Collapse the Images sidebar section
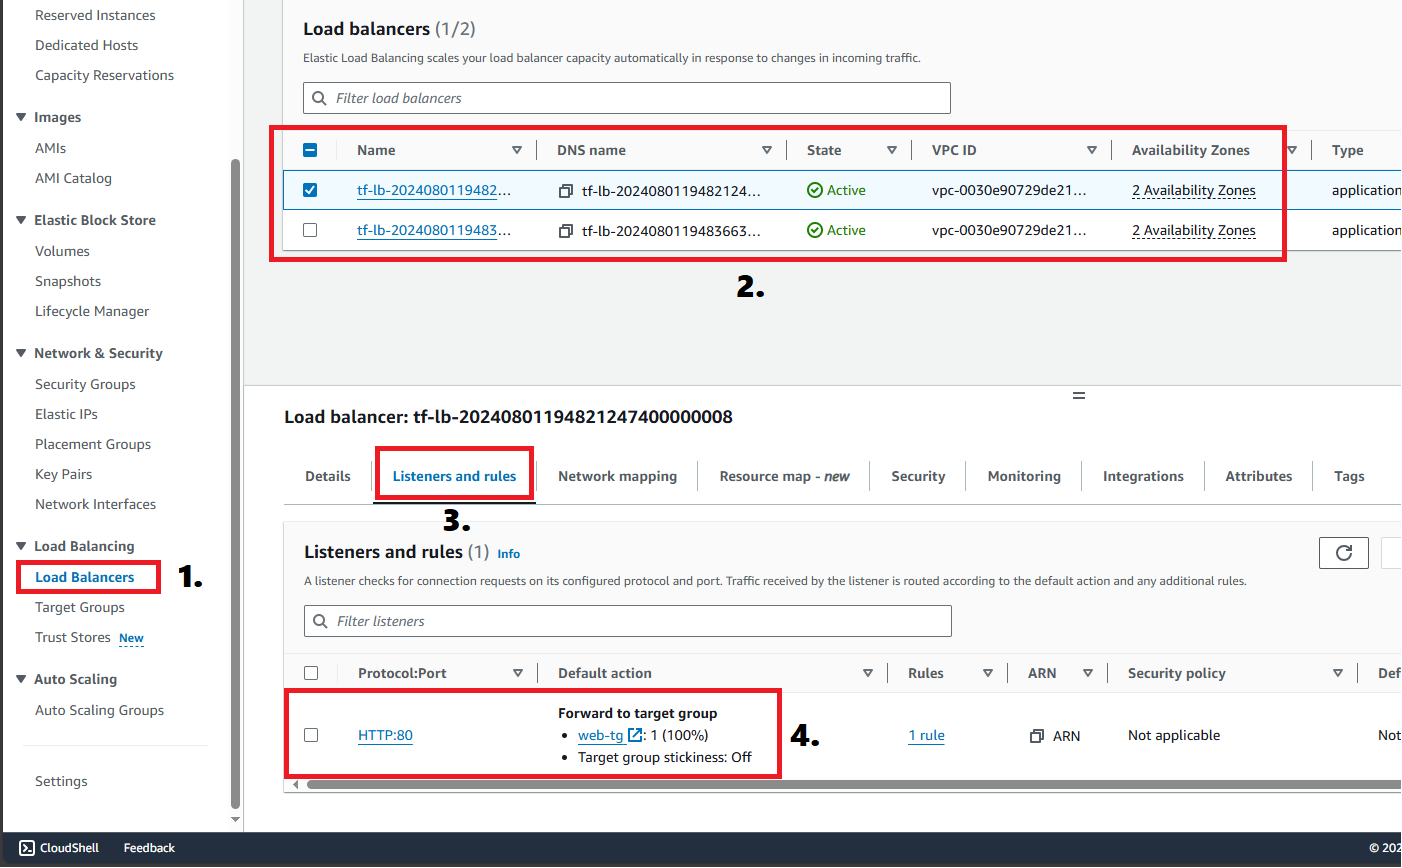1402x868 pixels. pos(21,117)
